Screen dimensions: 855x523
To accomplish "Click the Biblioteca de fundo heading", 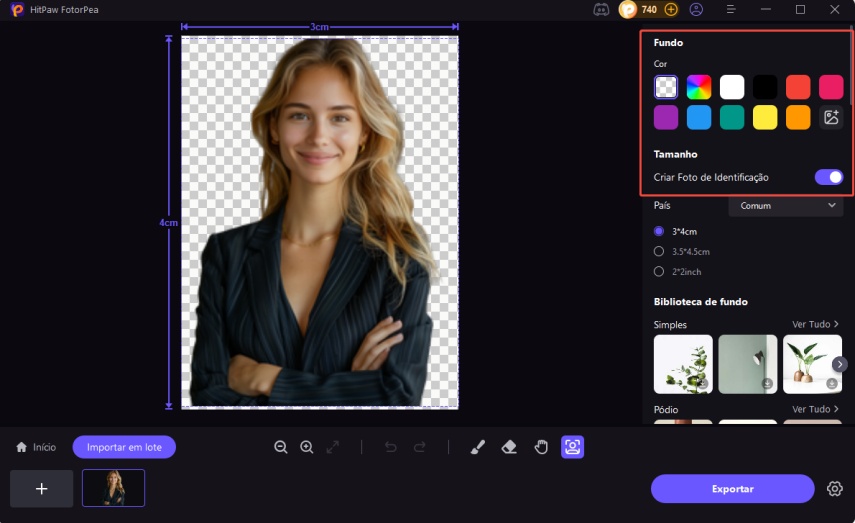I will tap(701, 302).
